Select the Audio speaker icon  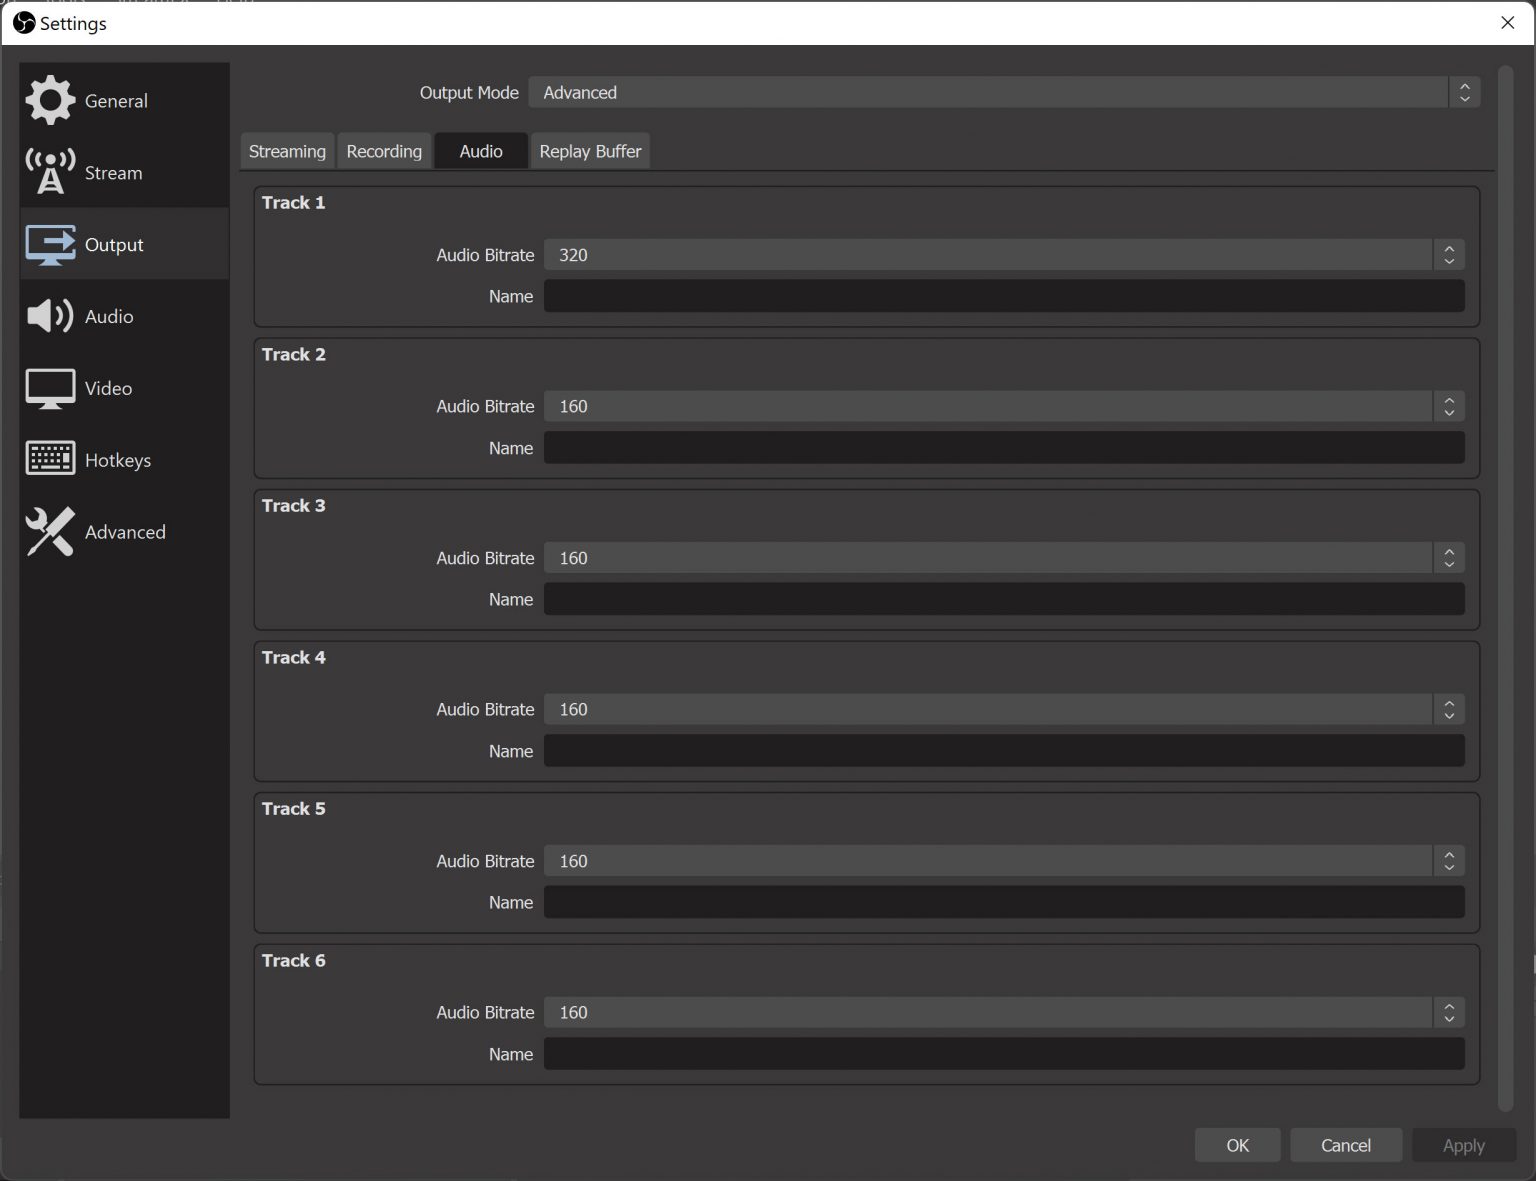click(48, 316)
